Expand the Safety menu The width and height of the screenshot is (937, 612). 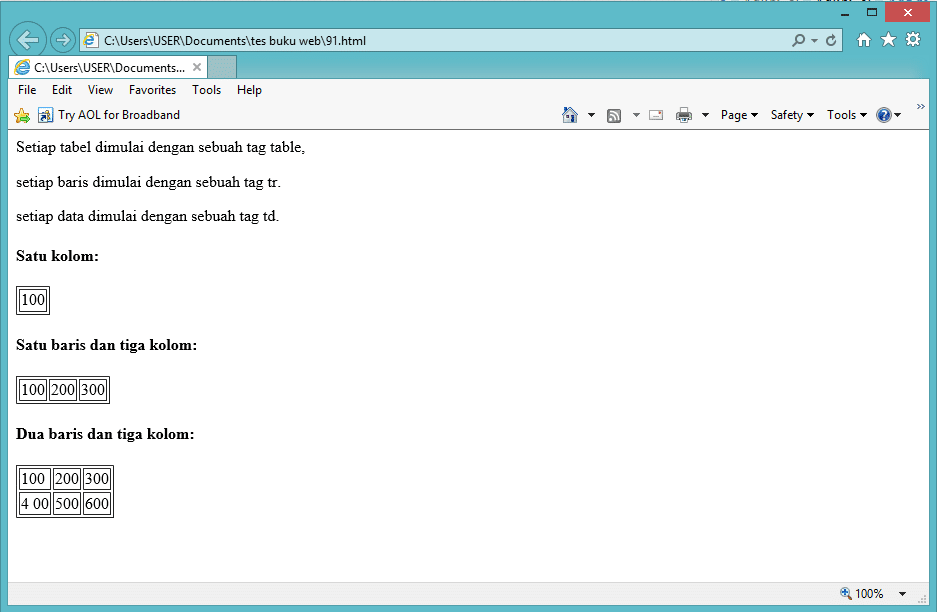coord(790,115)
